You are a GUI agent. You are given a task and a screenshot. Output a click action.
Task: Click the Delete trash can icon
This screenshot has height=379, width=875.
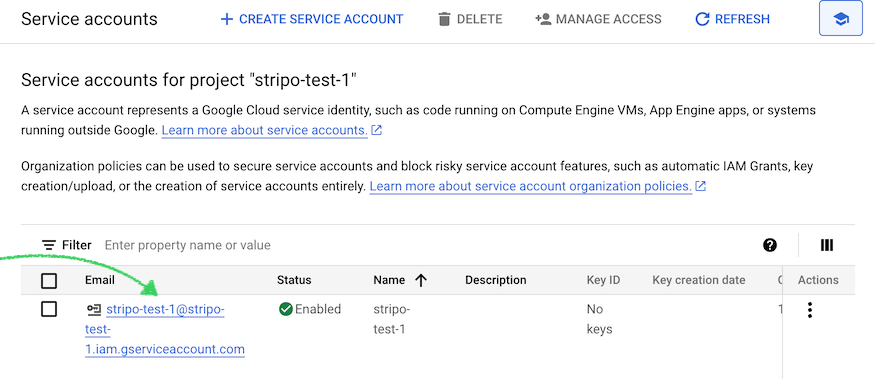(x=444, y=19)
